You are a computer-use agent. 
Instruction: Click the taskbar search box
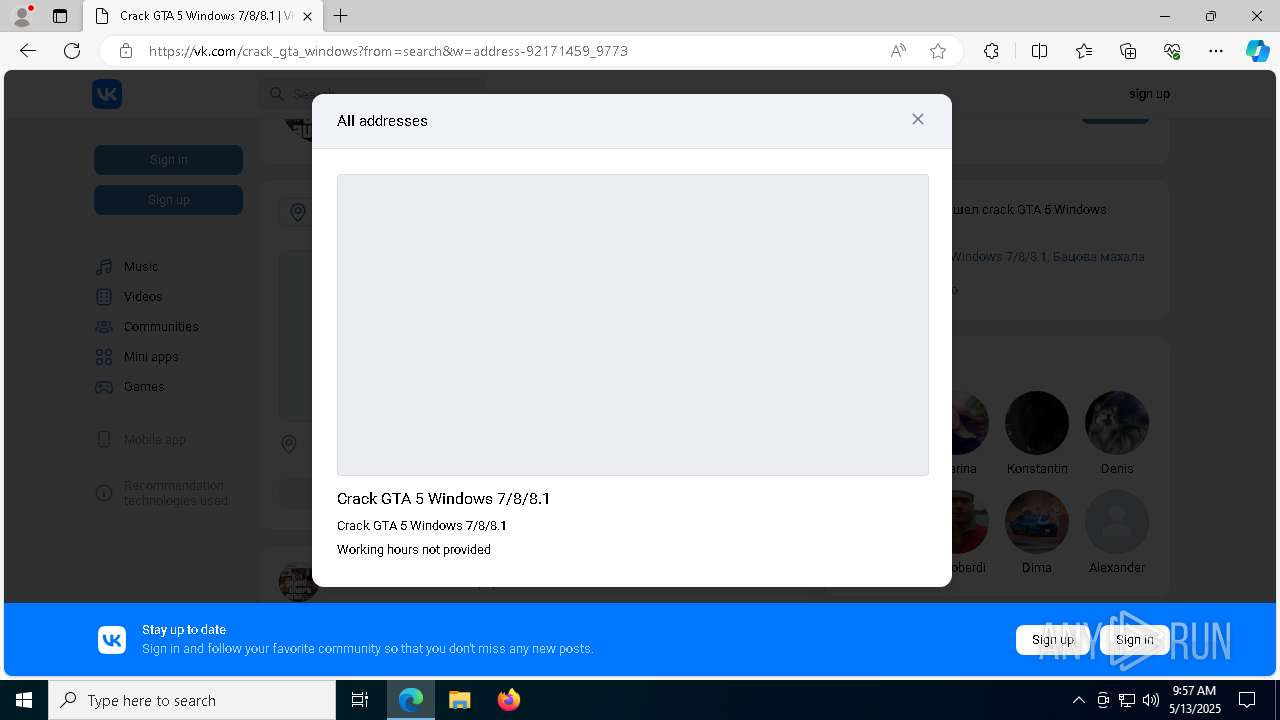click(x=192, y=700)
